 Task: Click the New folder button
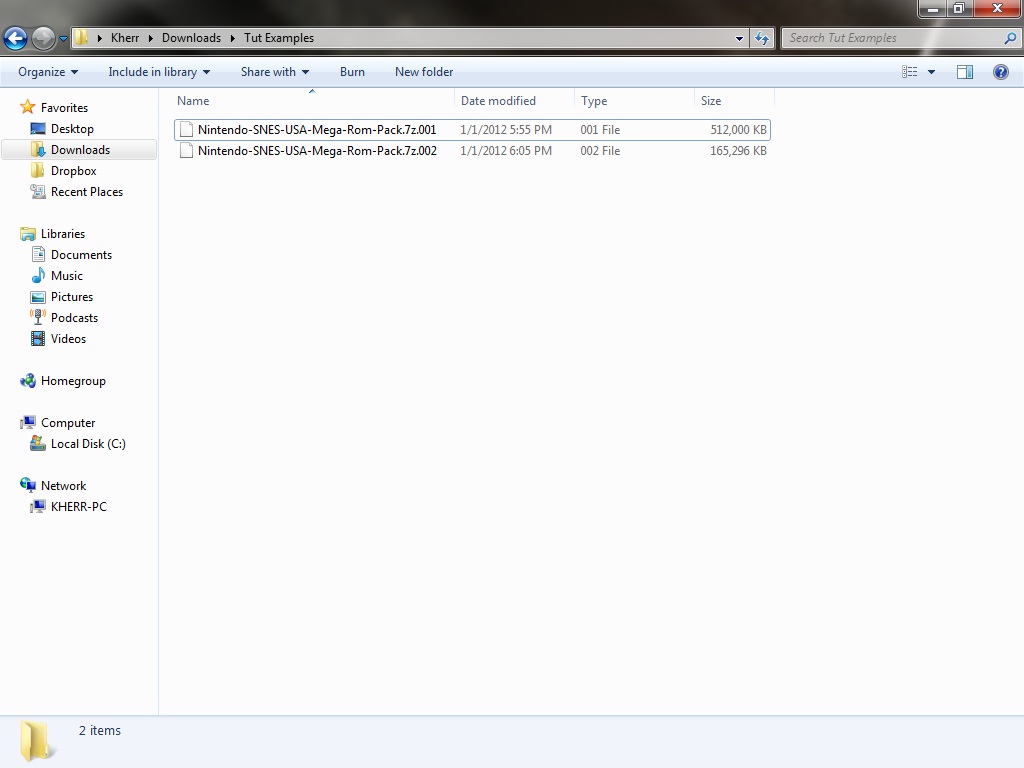pos(424,72)
